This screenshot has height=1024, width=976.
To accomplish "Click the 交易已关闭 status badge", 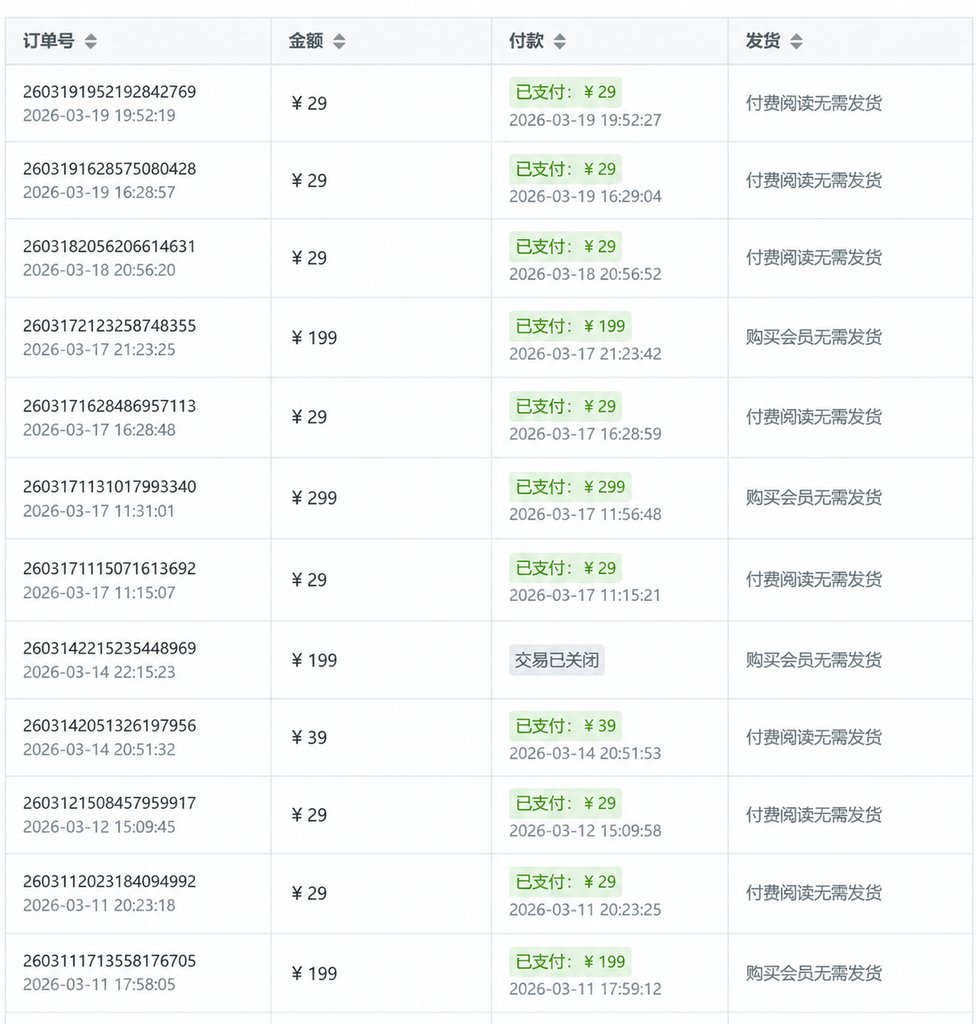I will 557,660.
